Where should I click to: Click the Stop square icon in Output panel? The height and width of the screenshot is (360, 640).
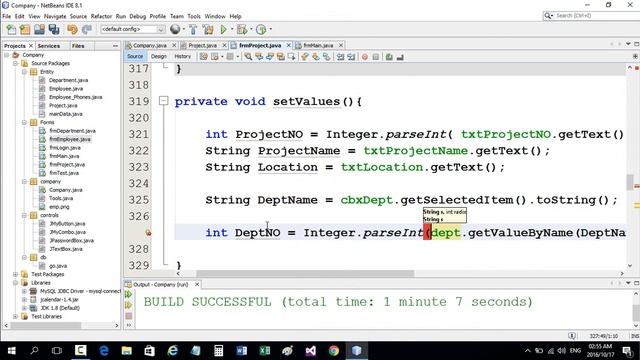129,316
